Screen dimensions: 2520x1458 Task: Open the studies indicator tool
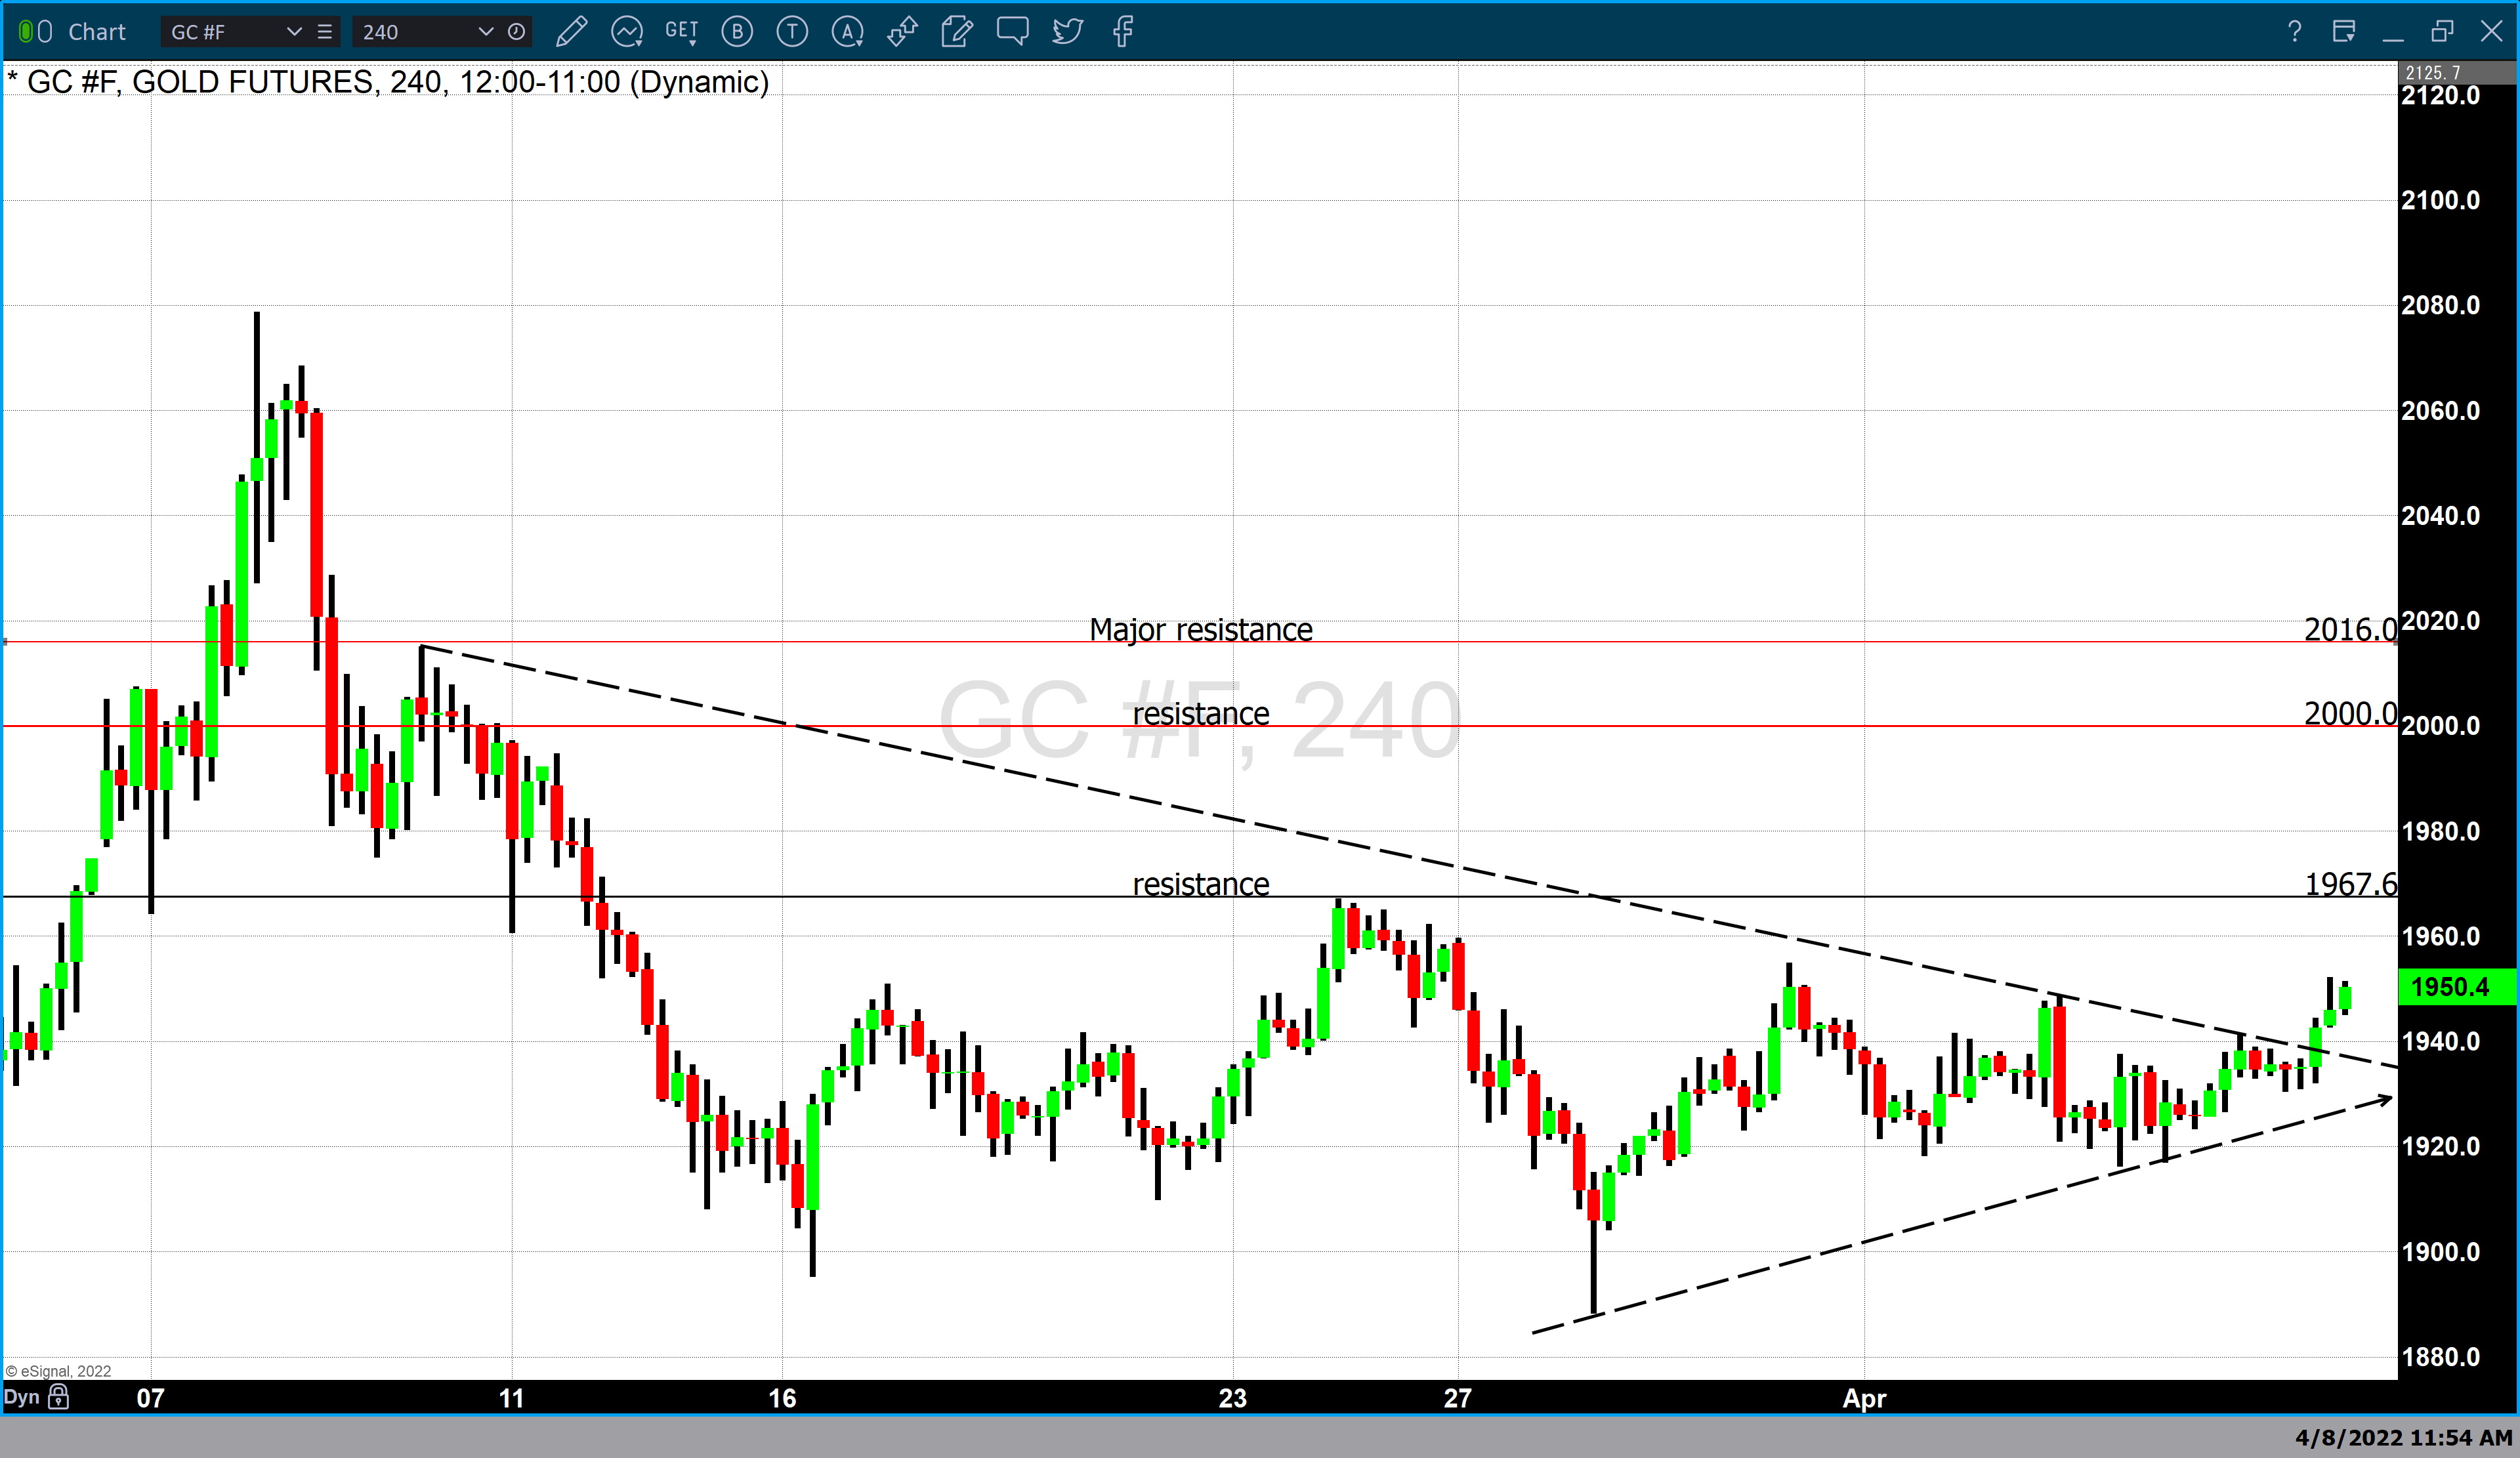pyautogui.click(x=627, y=32)
